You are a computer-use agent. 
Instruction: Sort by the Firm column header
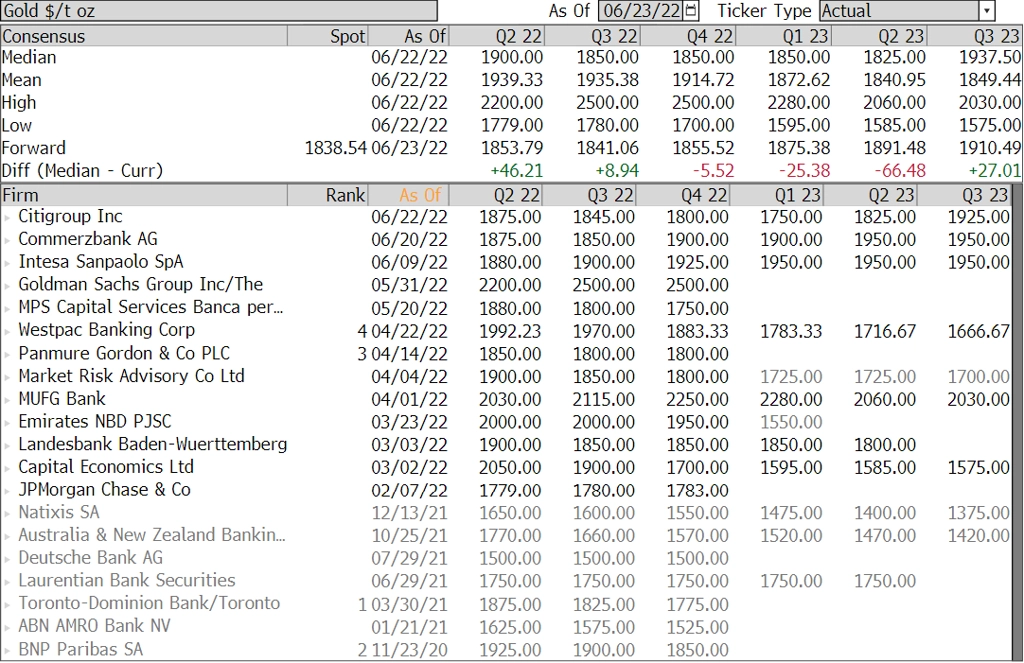[144, 195]
